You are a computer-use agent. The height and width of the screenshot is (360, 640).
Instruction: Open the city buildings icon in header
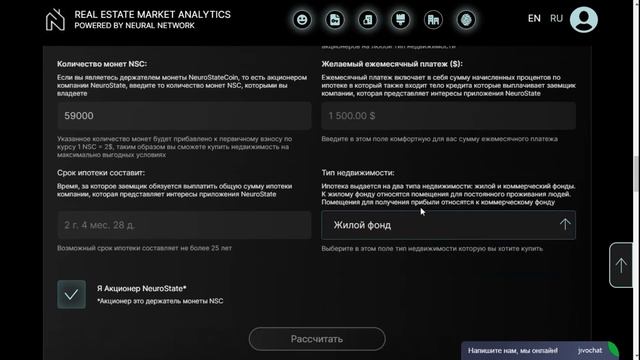point(433,20)
